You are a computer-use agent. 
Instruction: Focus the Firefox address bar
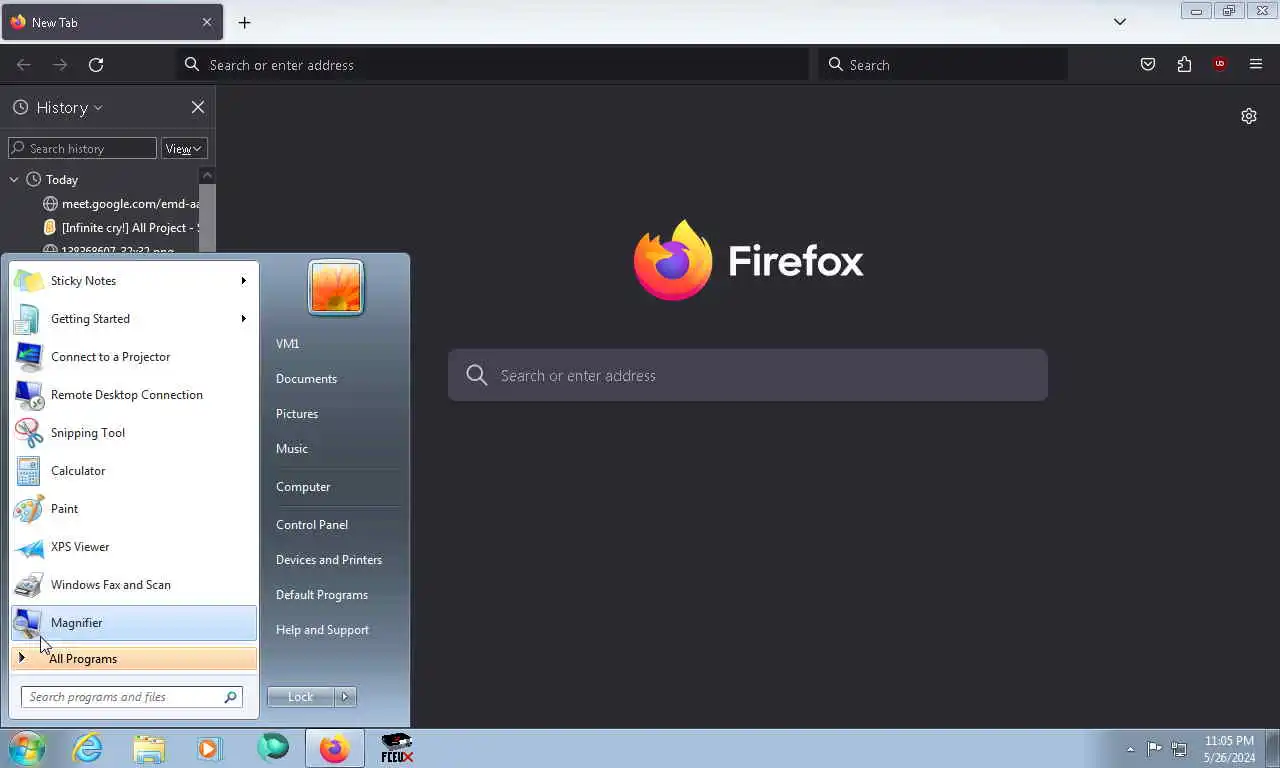tap(493, 65)
